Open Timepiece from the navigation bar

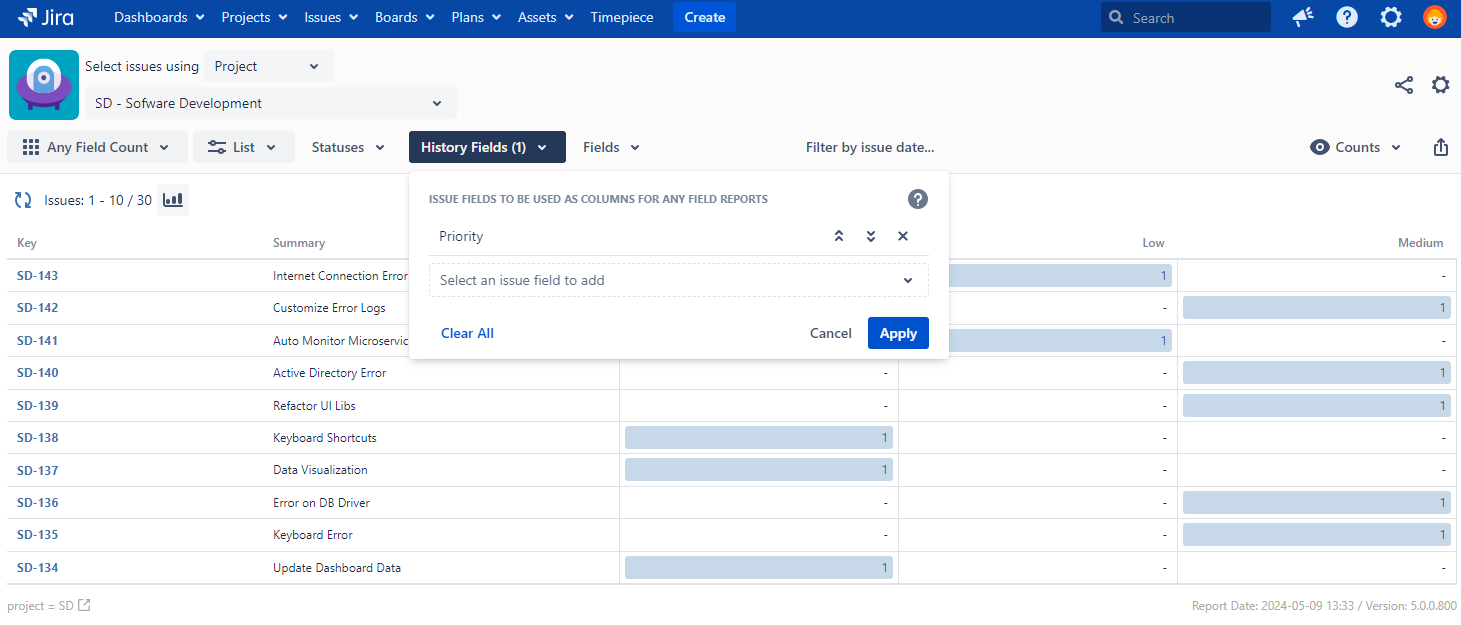tap(622, 17)
